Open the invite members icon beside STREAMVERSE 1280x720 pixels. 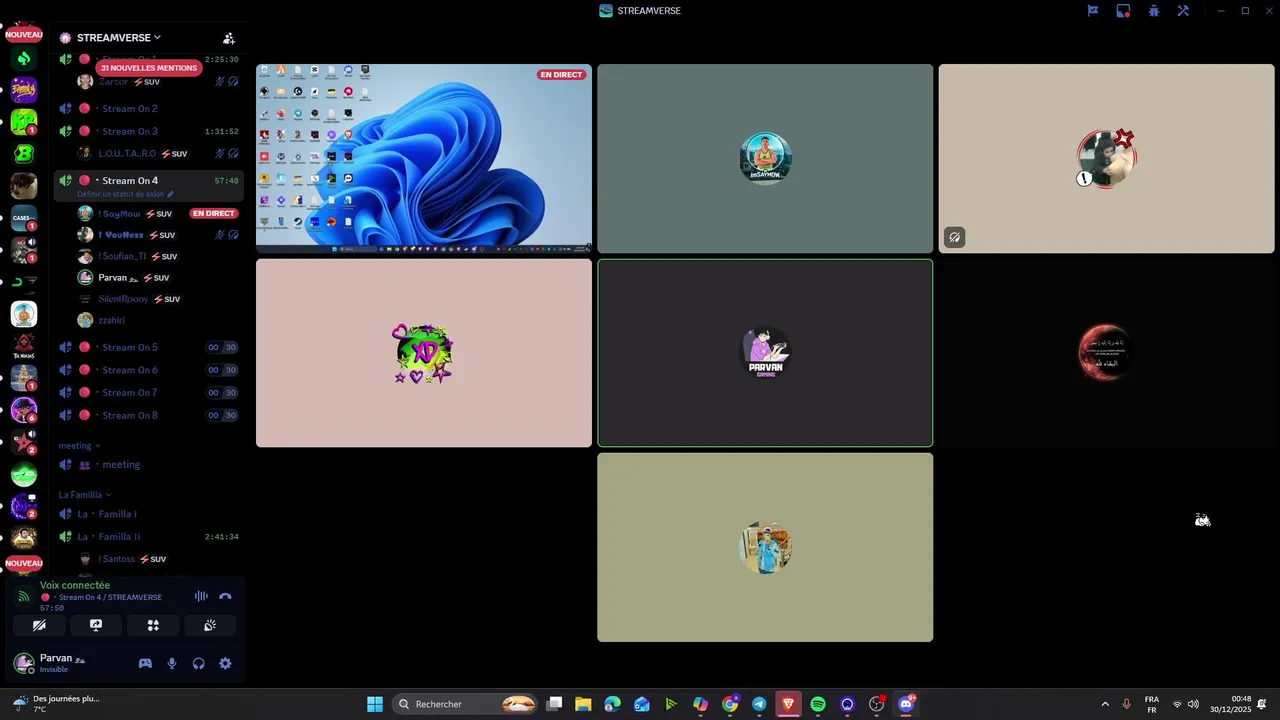[x=229, y=38]
